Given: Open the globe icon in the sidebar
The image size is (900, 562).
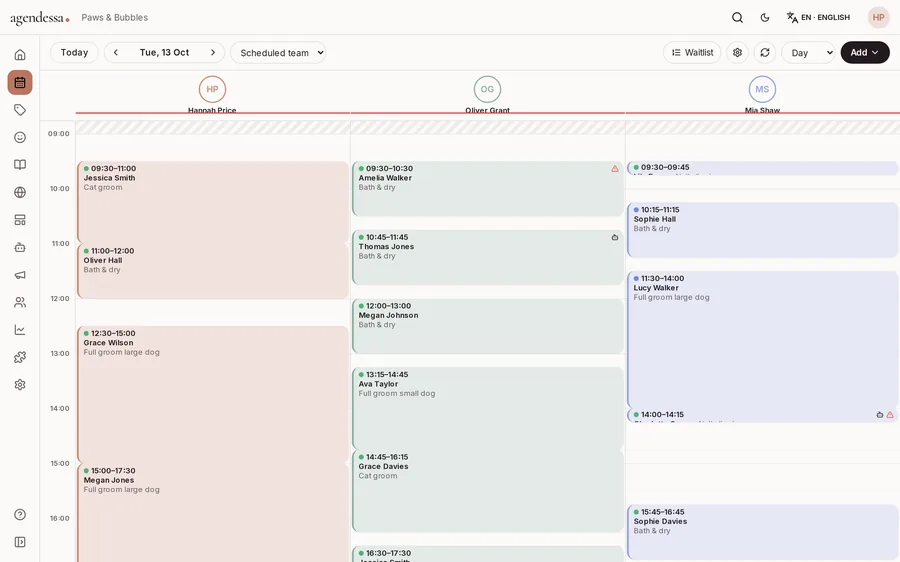Looking at the screenshot, I should point(20,192).
